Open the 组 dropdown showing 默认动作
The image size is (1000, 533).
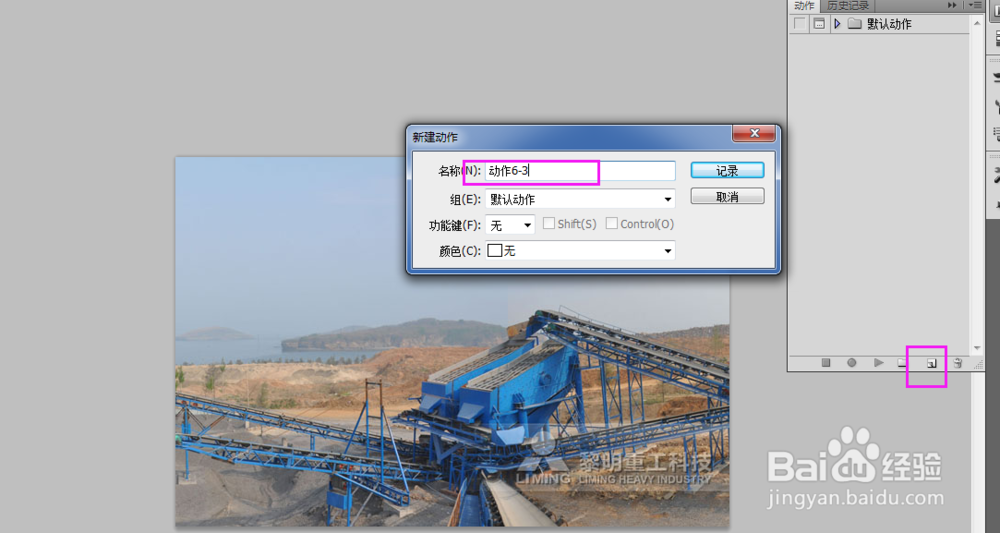(x=580, y=200)
